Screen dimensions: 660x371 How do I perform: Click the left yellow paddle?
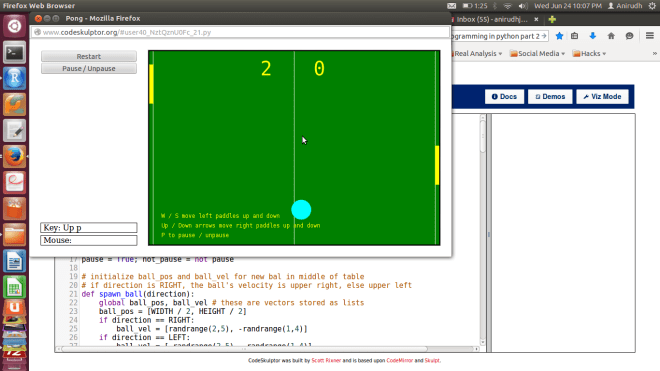coord(151,84)
